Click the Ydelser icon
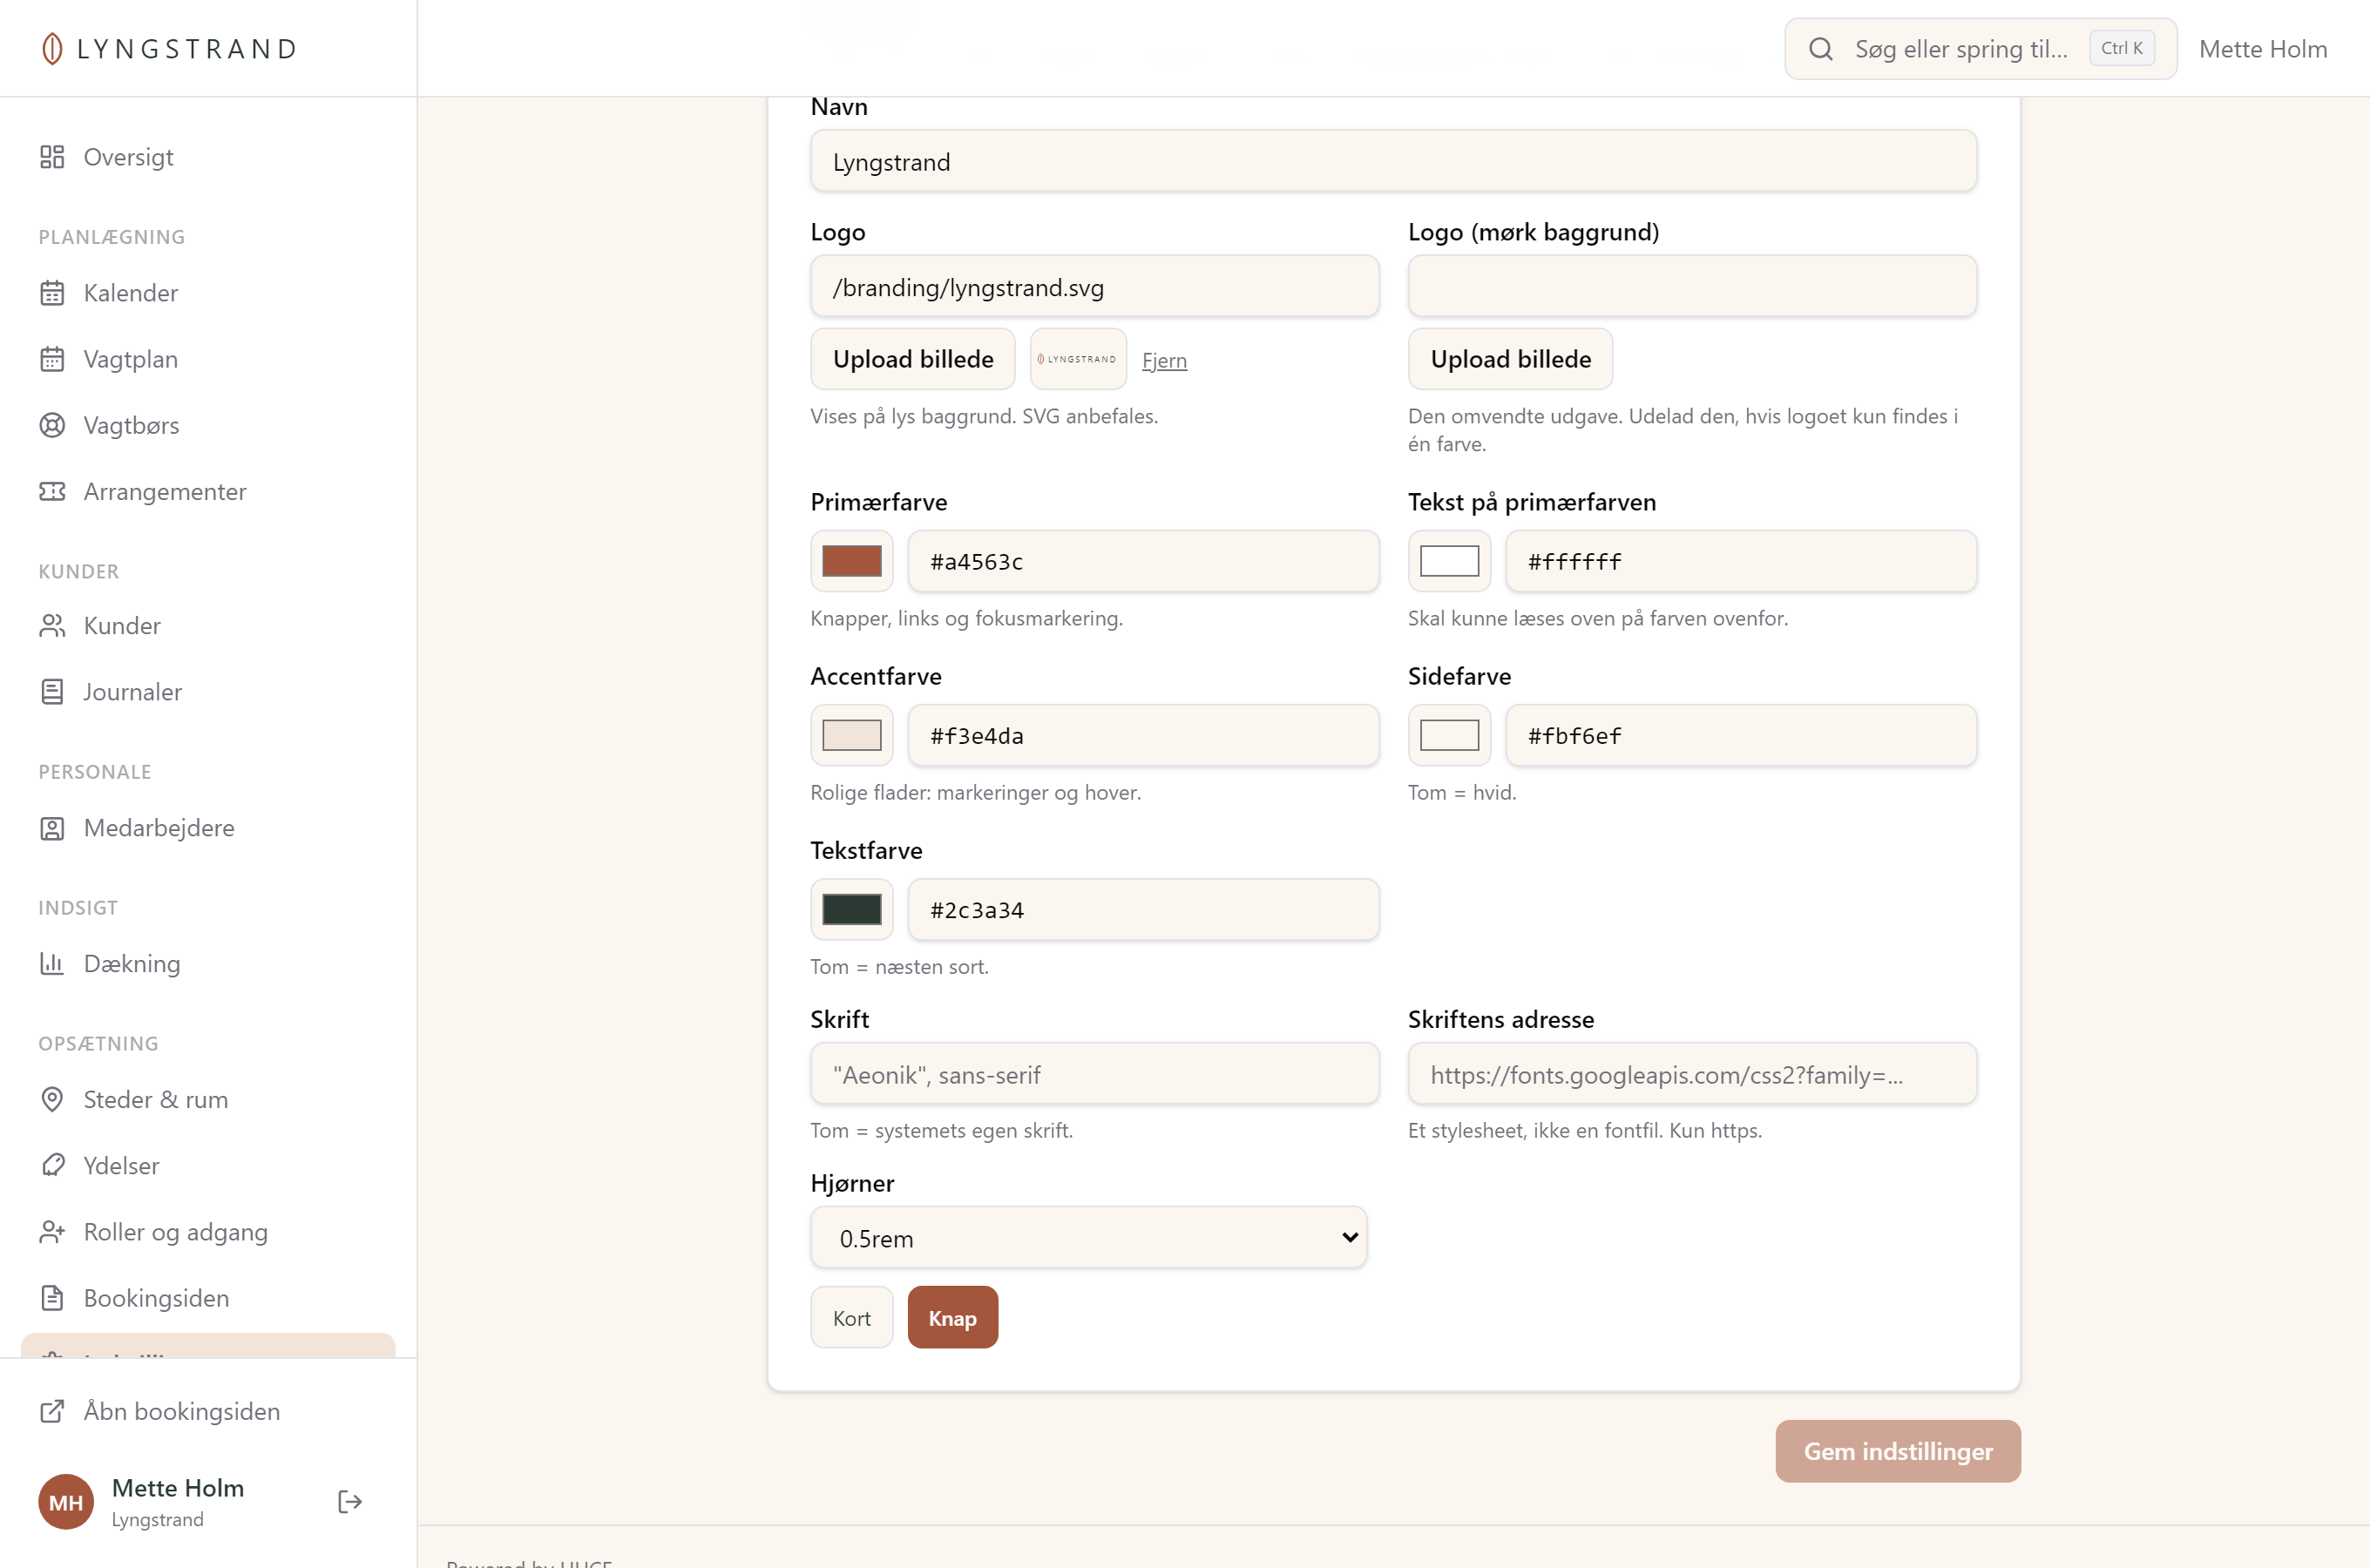The height and width of the screenshot is (1568, 2370). tap(52, 1166)
